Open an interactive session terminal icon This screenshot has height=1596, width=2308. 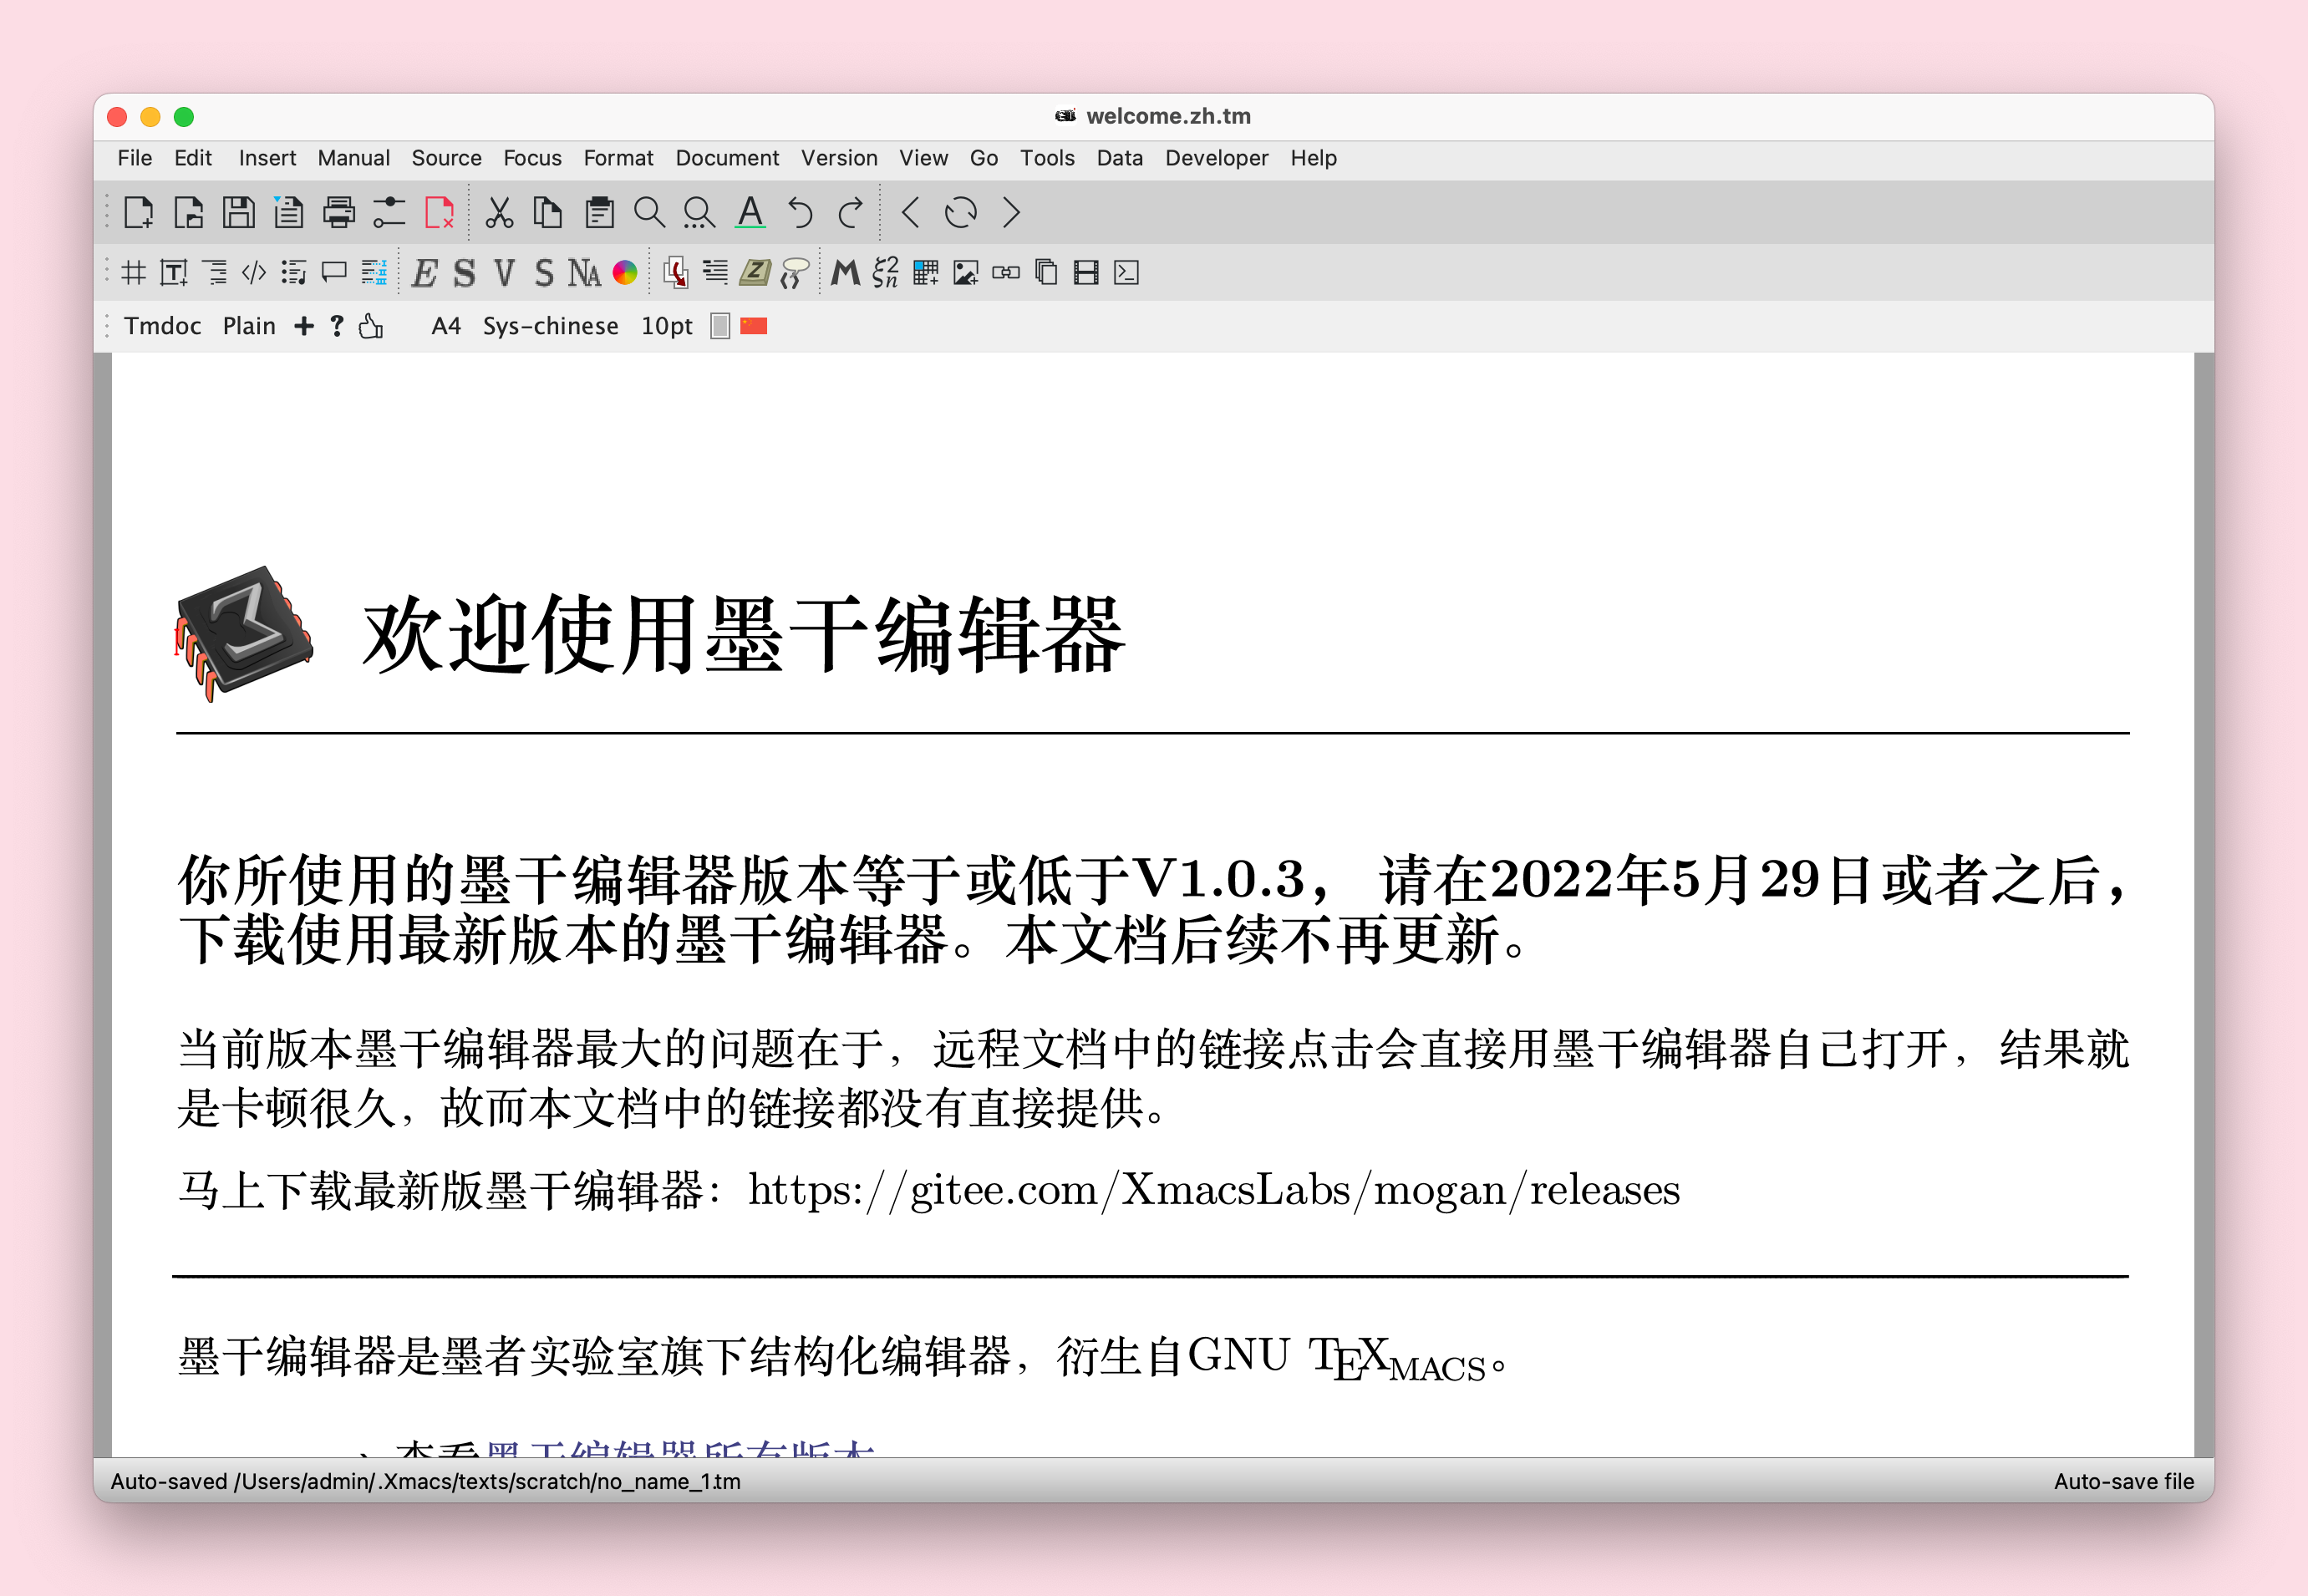[1126, 272]
